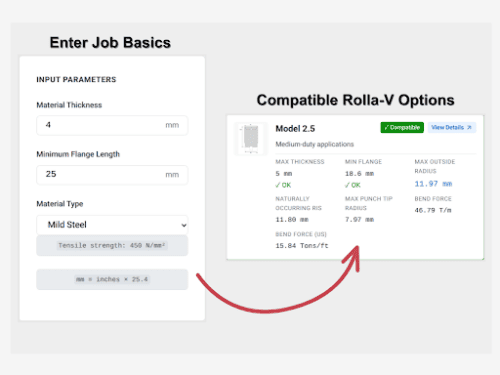Click the Max Thickness value 5 mm

[284, 174]
